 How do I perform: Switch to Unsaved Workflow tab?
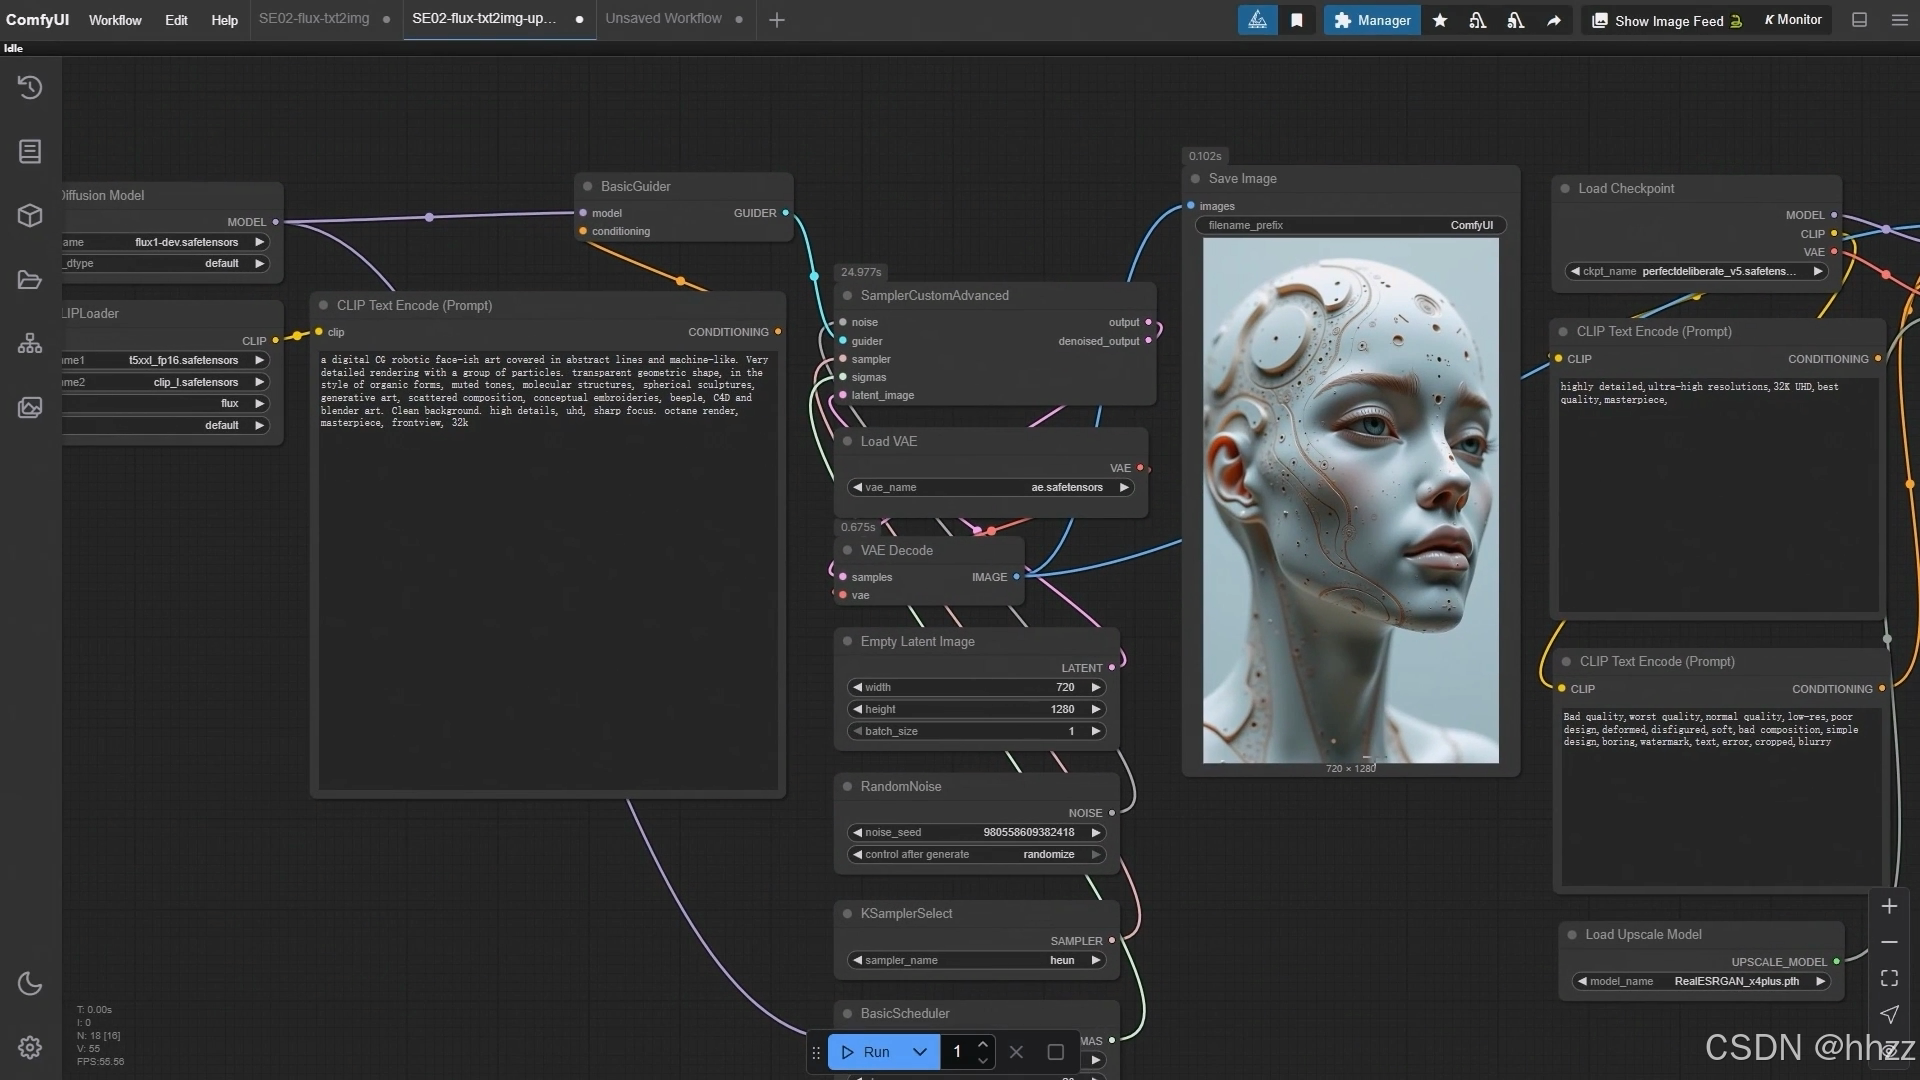[663, 19]
